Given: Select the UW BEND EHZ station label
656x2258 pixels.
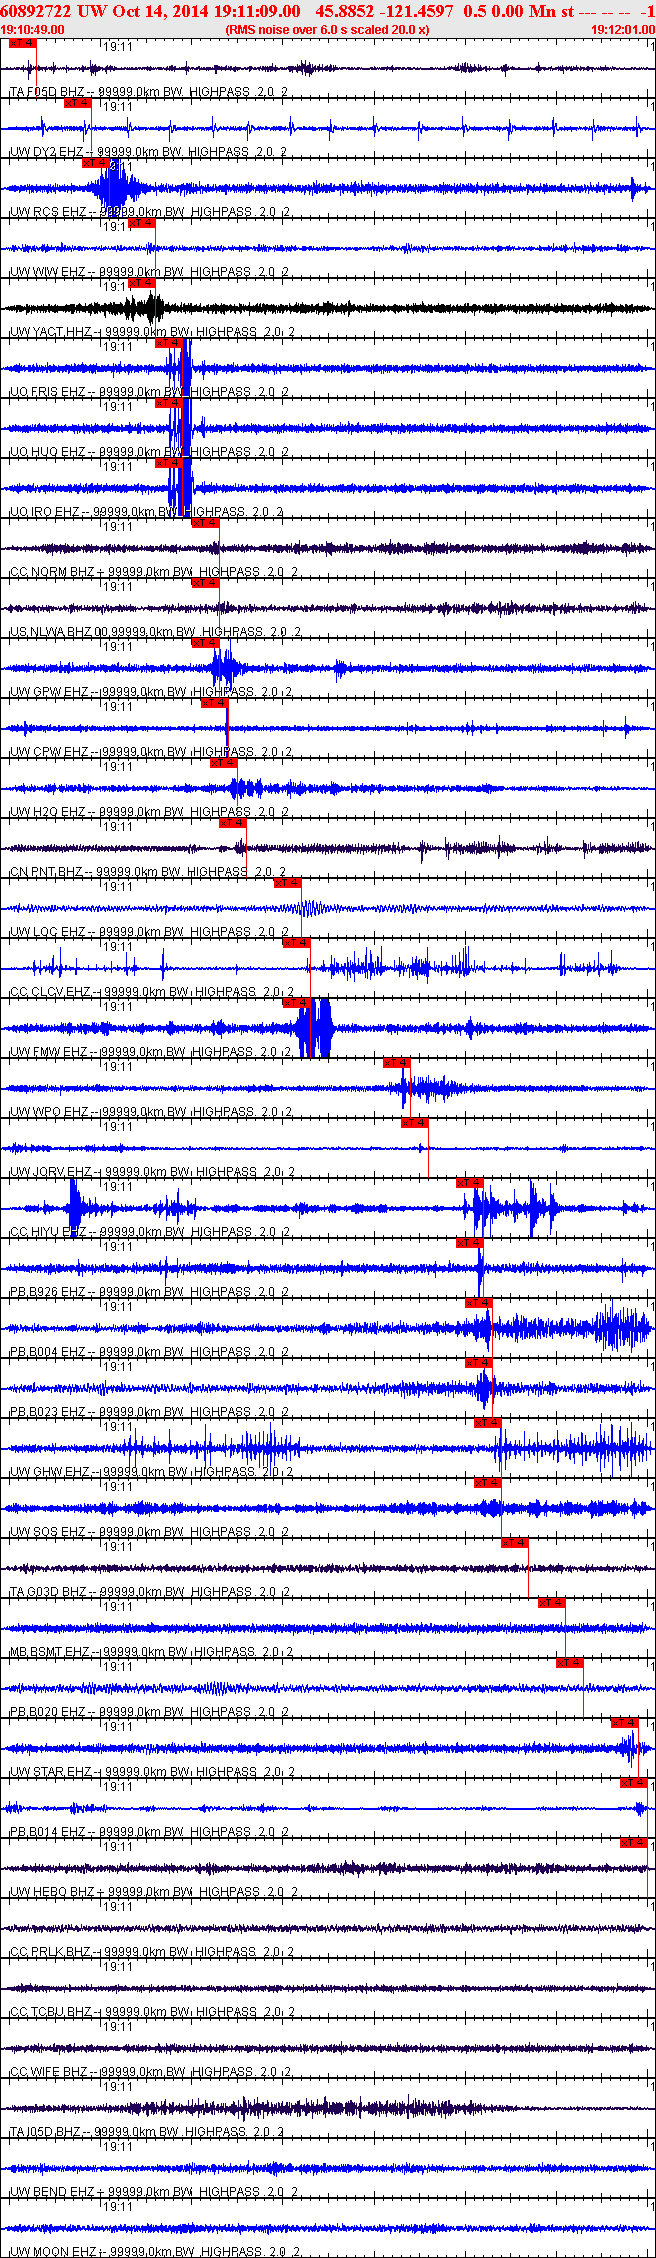Looking at the screenshot, I should (x=152, y=2192).
